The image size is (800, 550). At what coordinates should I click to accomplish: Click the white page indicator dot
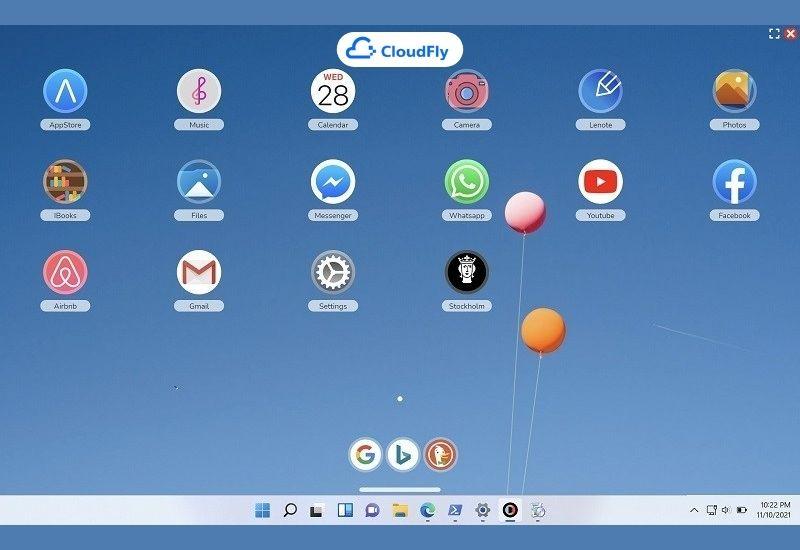(400, 398)
